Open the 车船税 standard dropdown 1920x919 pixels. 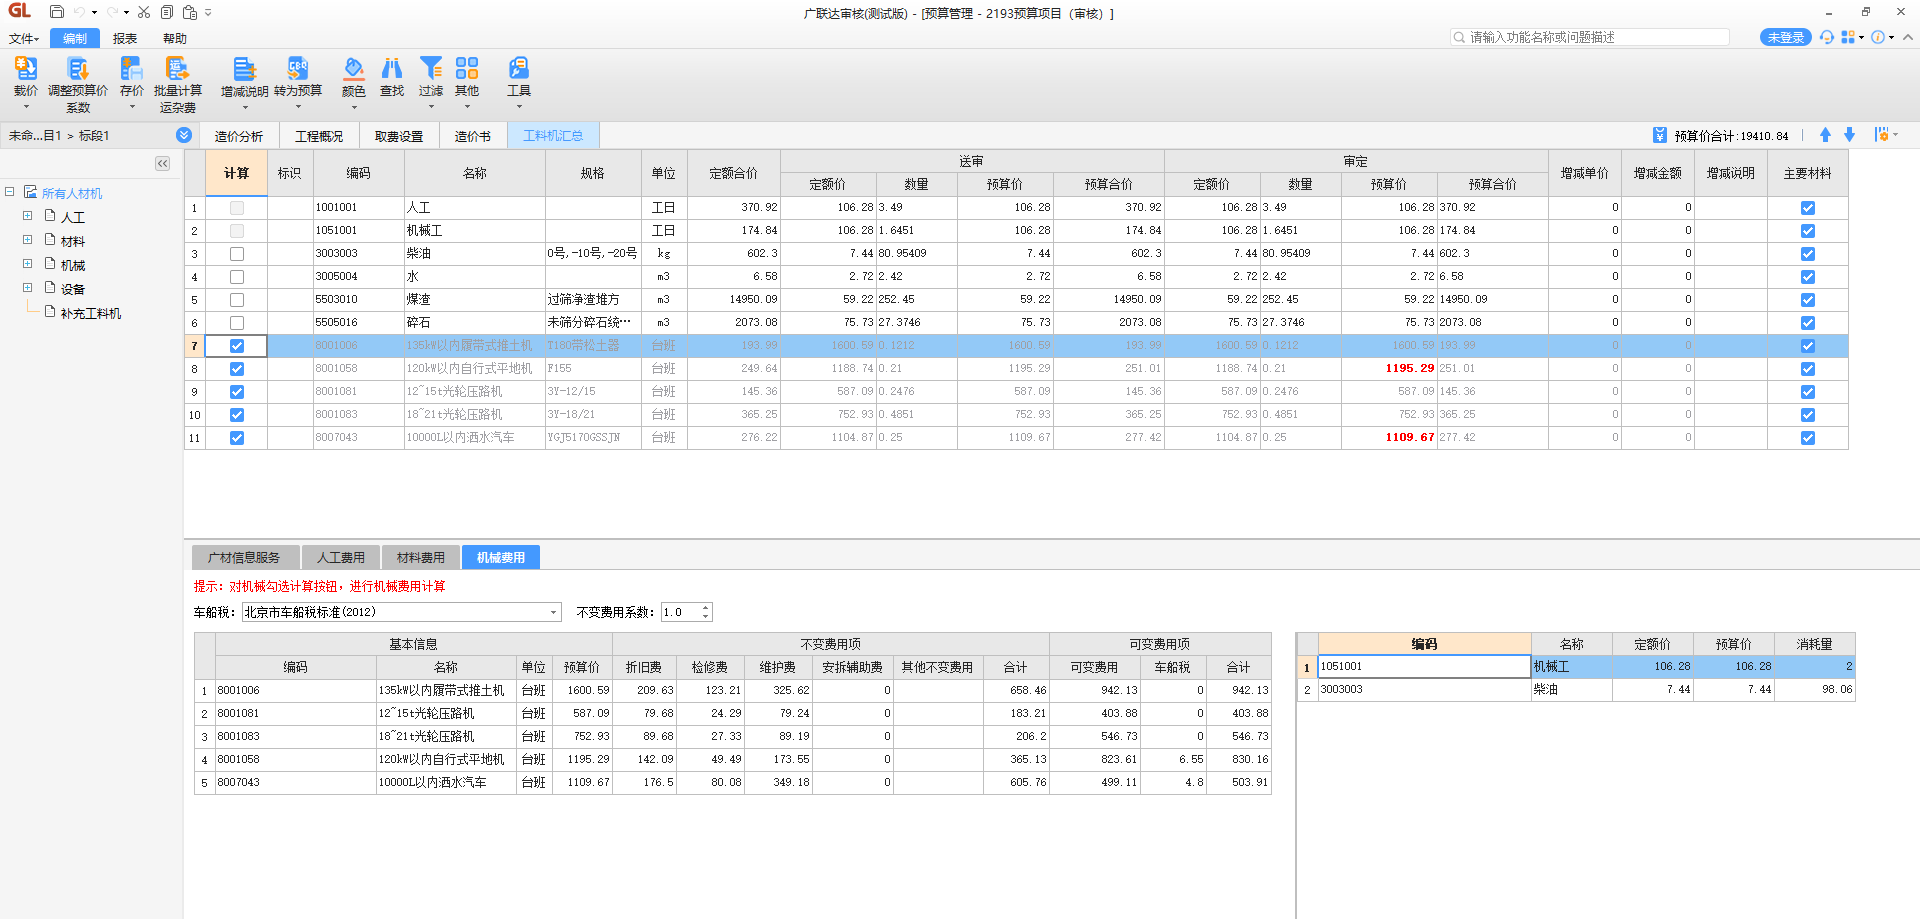553,612
